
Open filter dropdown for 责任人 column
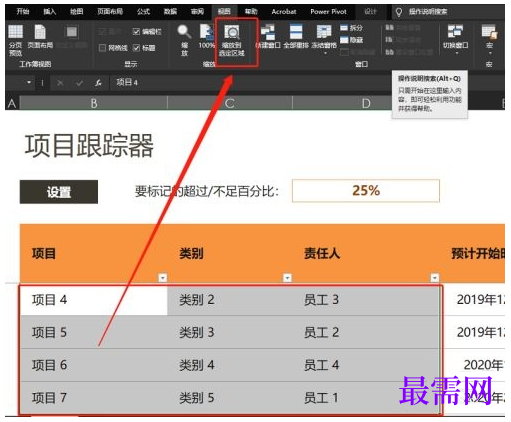pos(435,278)
